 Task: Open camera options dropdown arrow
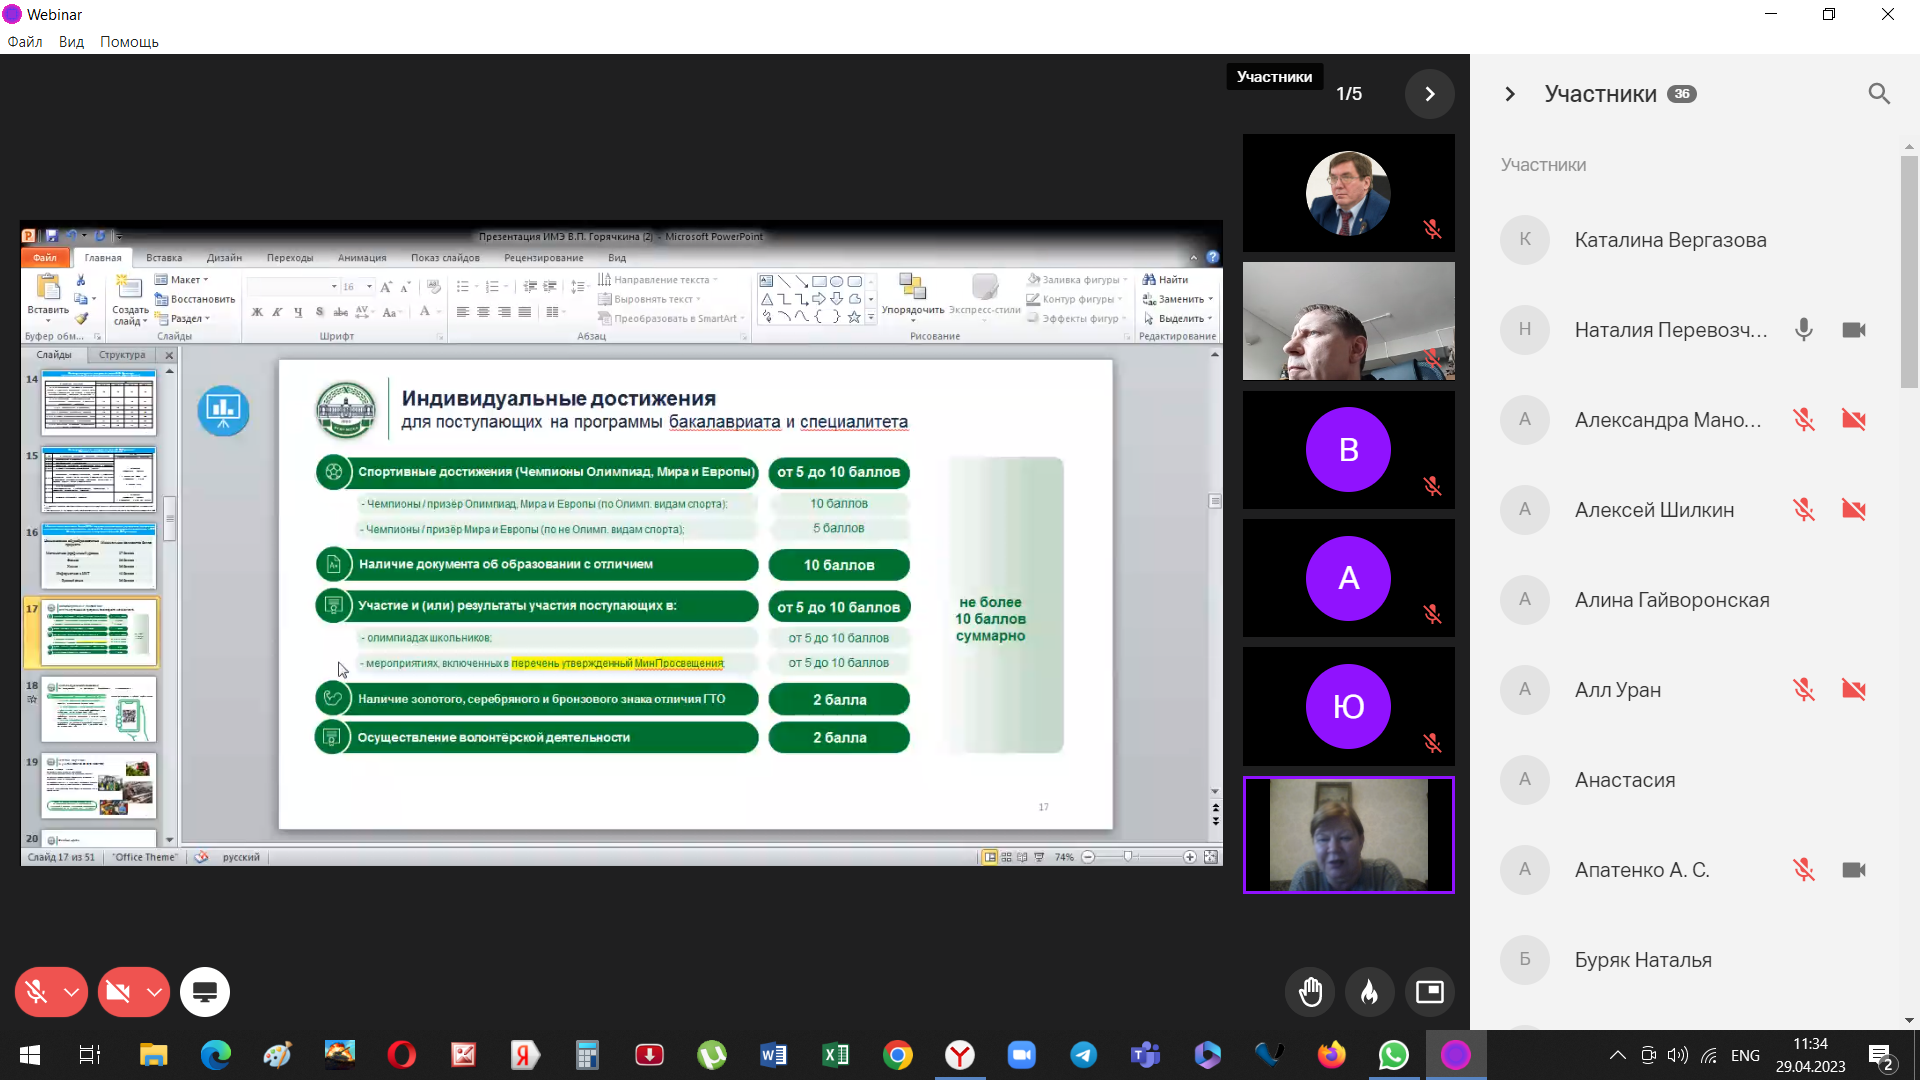point(155,992)
